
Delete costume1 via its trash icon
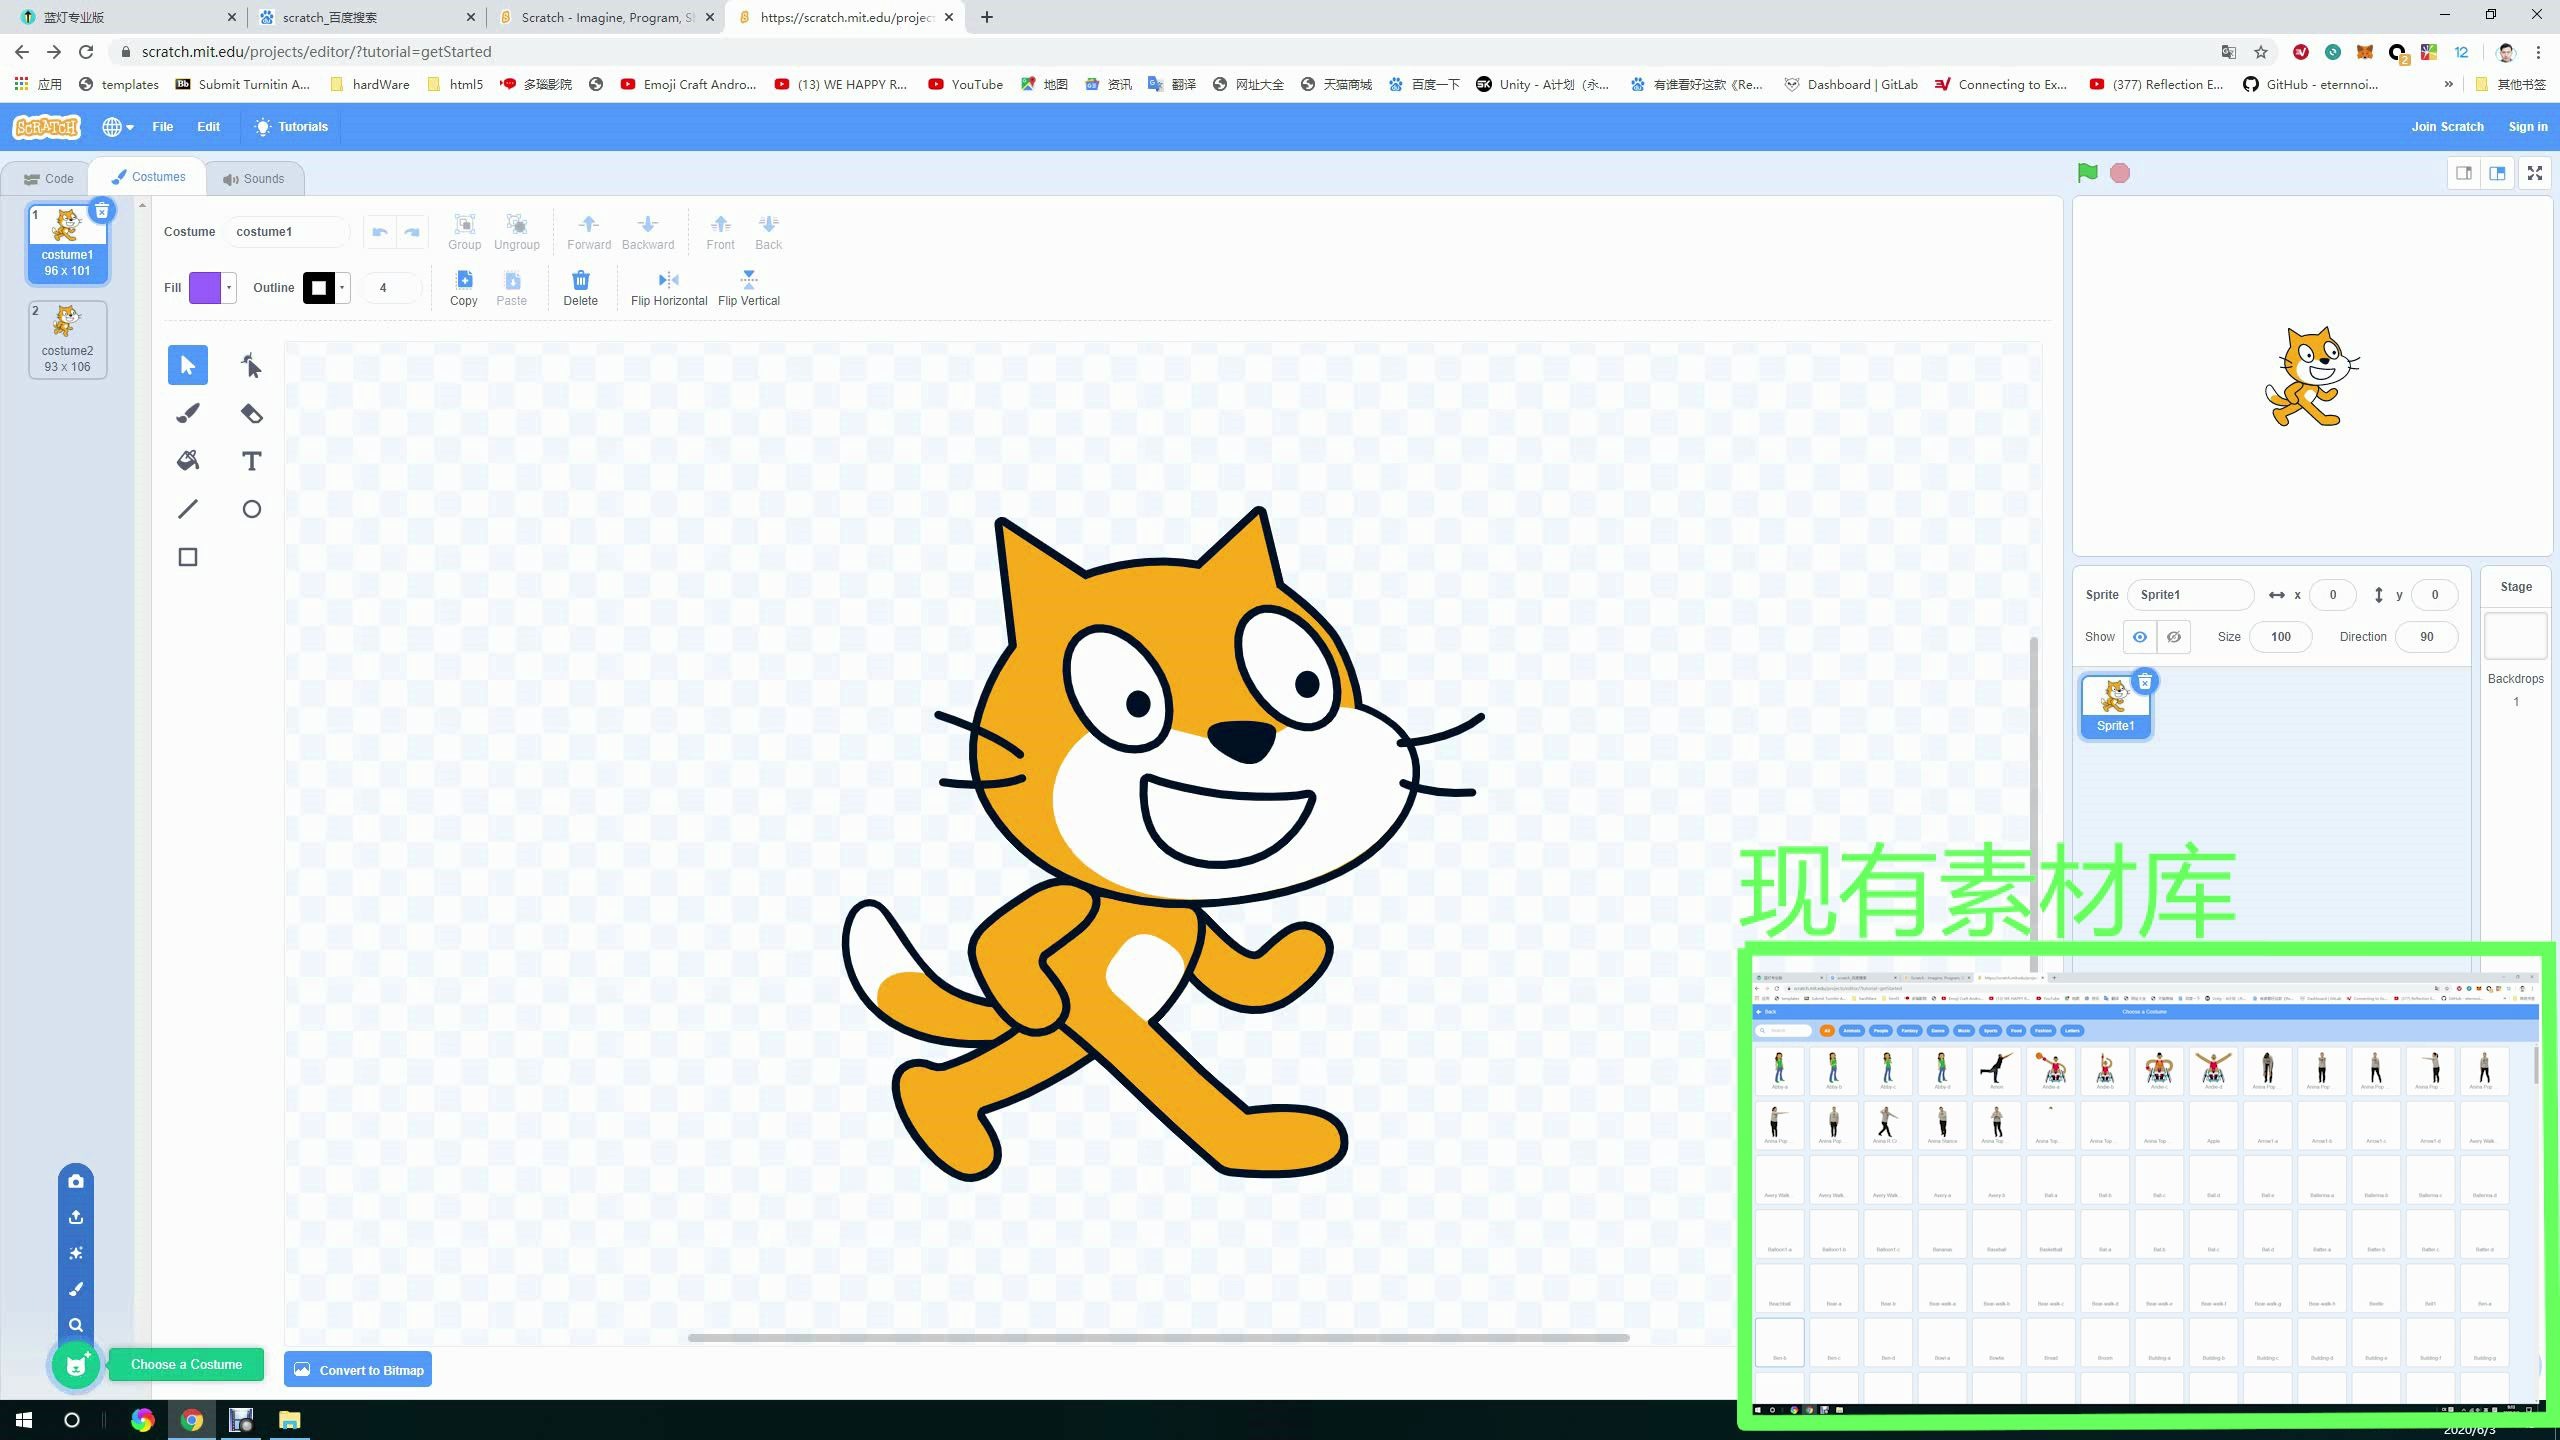click(102, 211)
